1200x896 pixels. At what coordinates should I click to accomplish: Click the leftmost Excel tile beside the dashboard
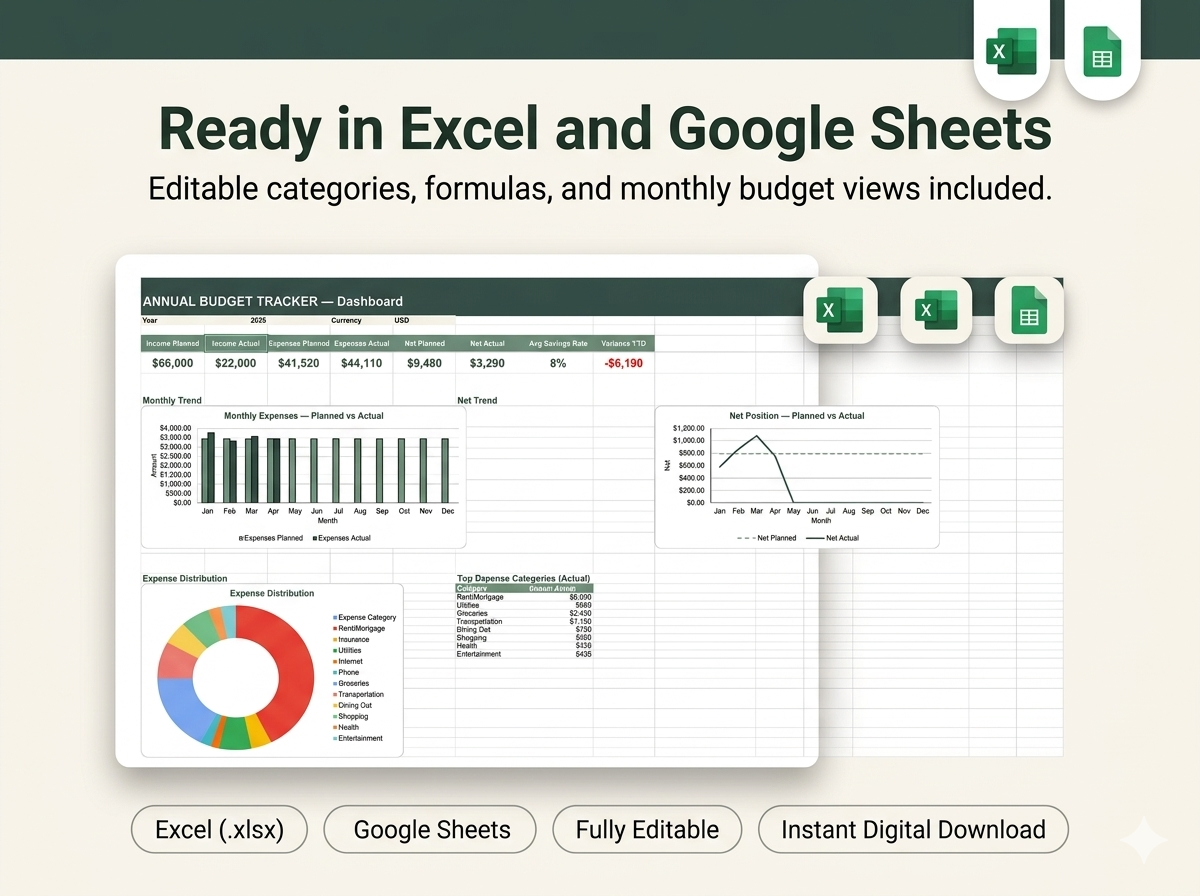click(x=840, y=310)
